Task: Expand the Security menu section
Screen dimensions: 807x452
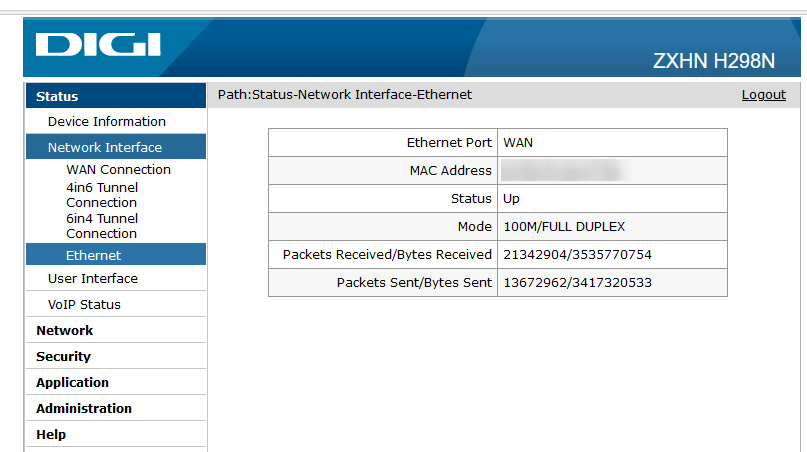Action: tap(63, 356)
